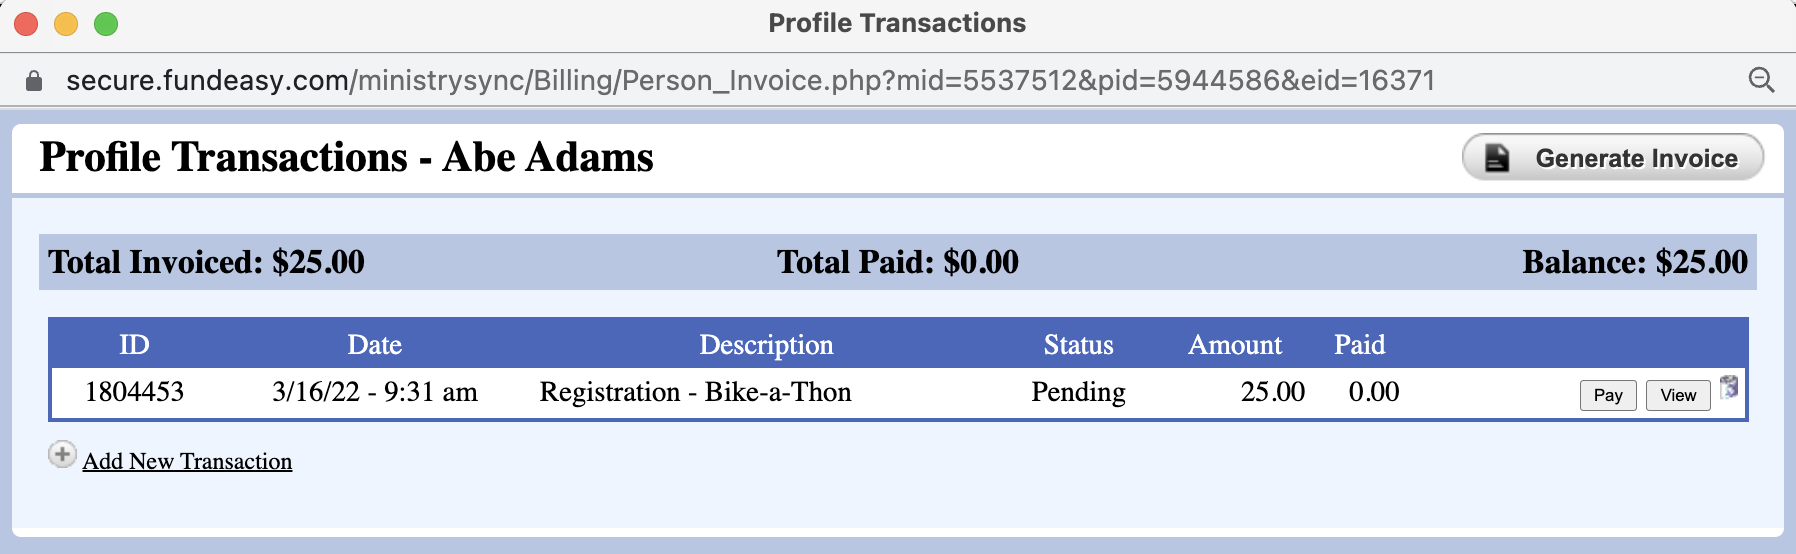The width and height of the screenshot is (1796, 554).
Task: Click the Pending status in the row
Action: pyautogui.click(x=1078, y=392)
